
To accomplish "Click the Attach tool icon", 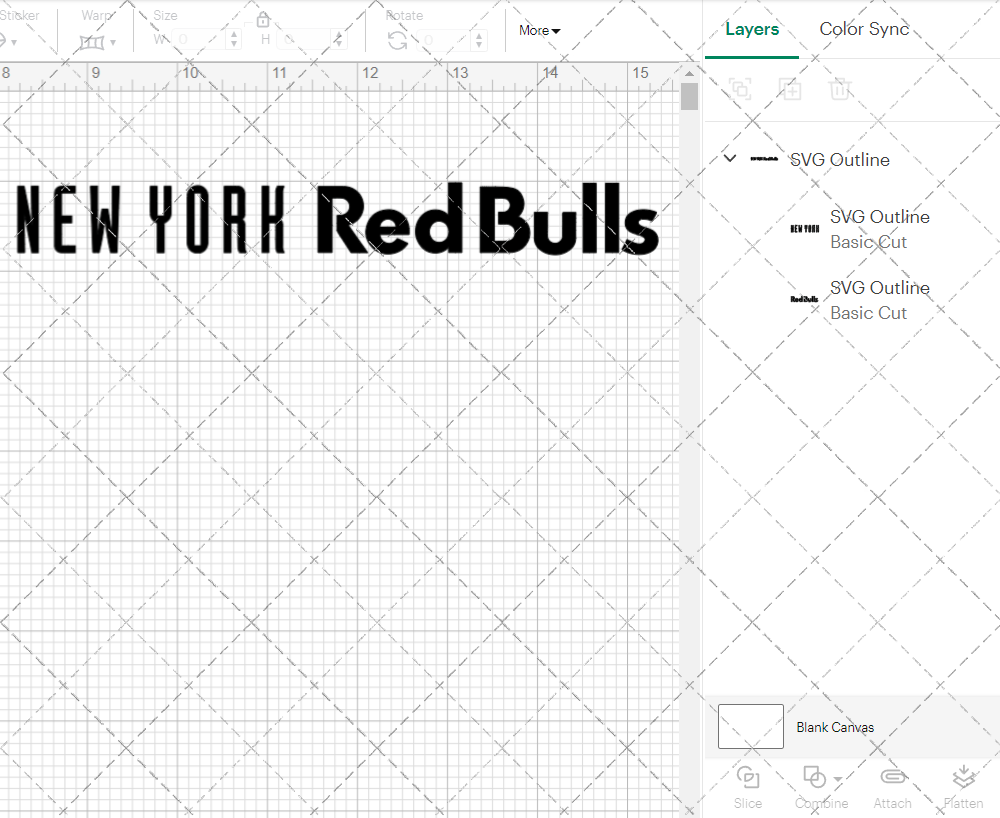I will pyautogui.click(x=893, y=778).
